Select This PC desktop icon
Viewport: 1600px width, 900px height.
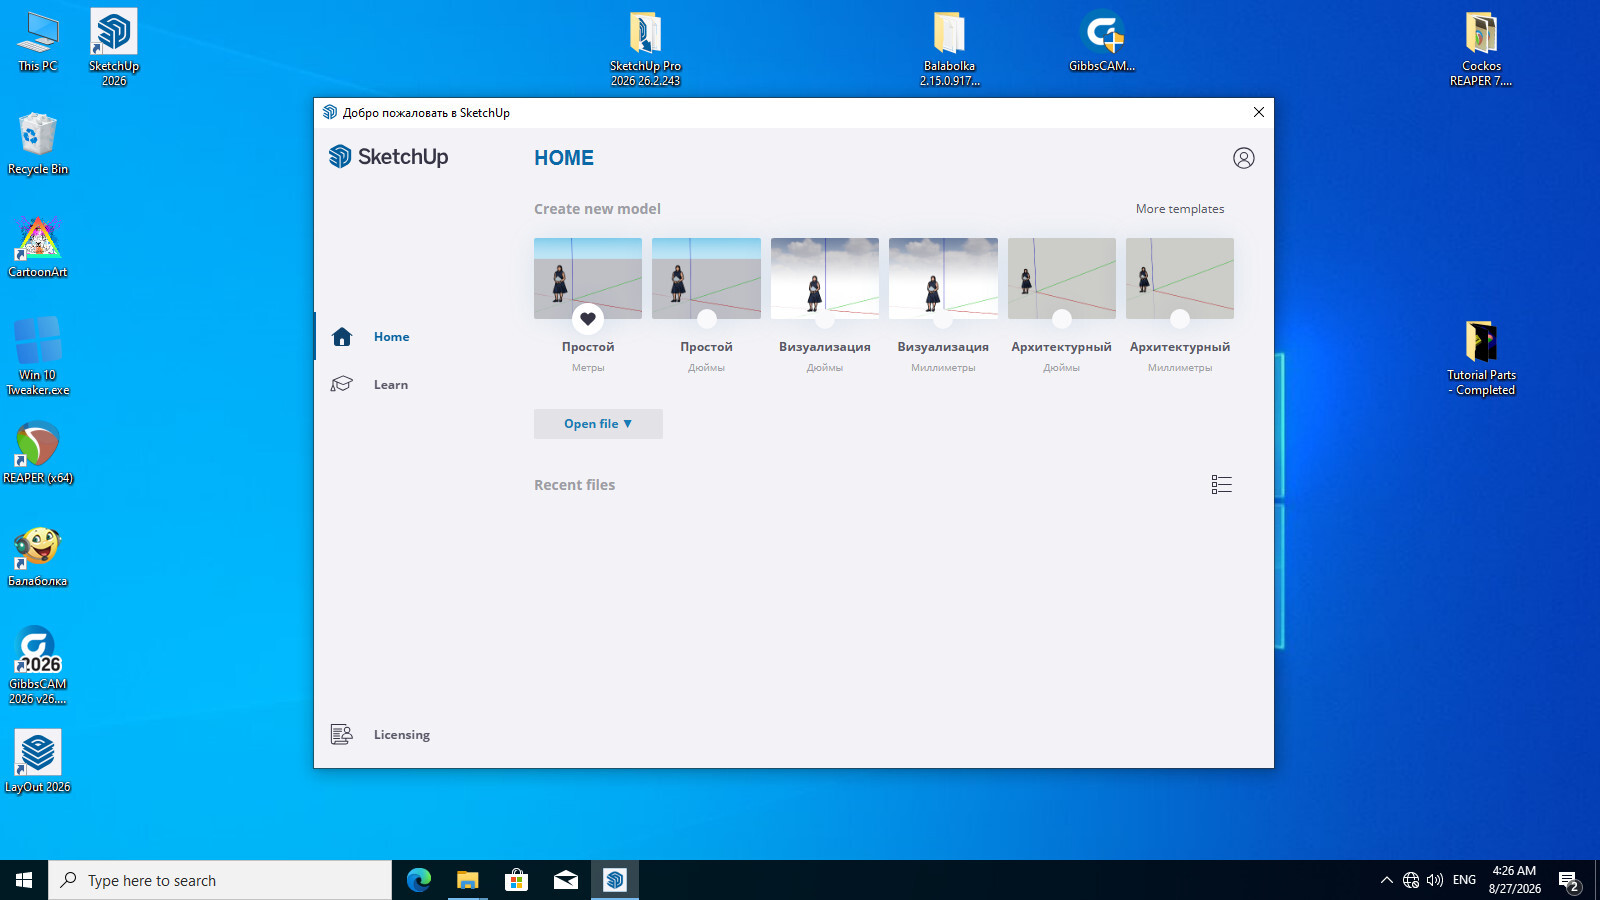(x=38, y=42)
